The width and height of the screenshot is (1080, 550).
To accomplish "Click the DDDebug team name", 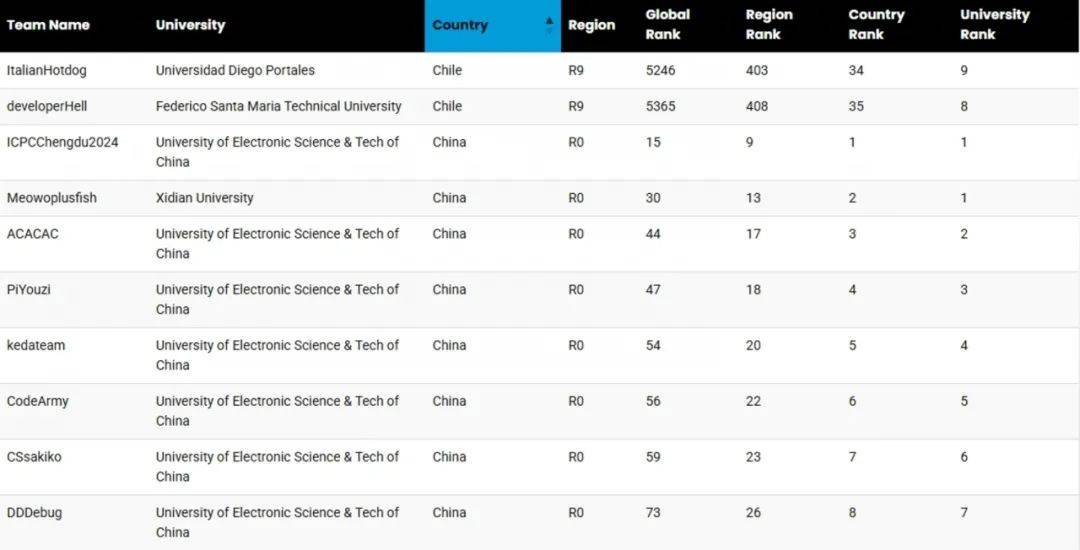I will (x=34, y=513).
